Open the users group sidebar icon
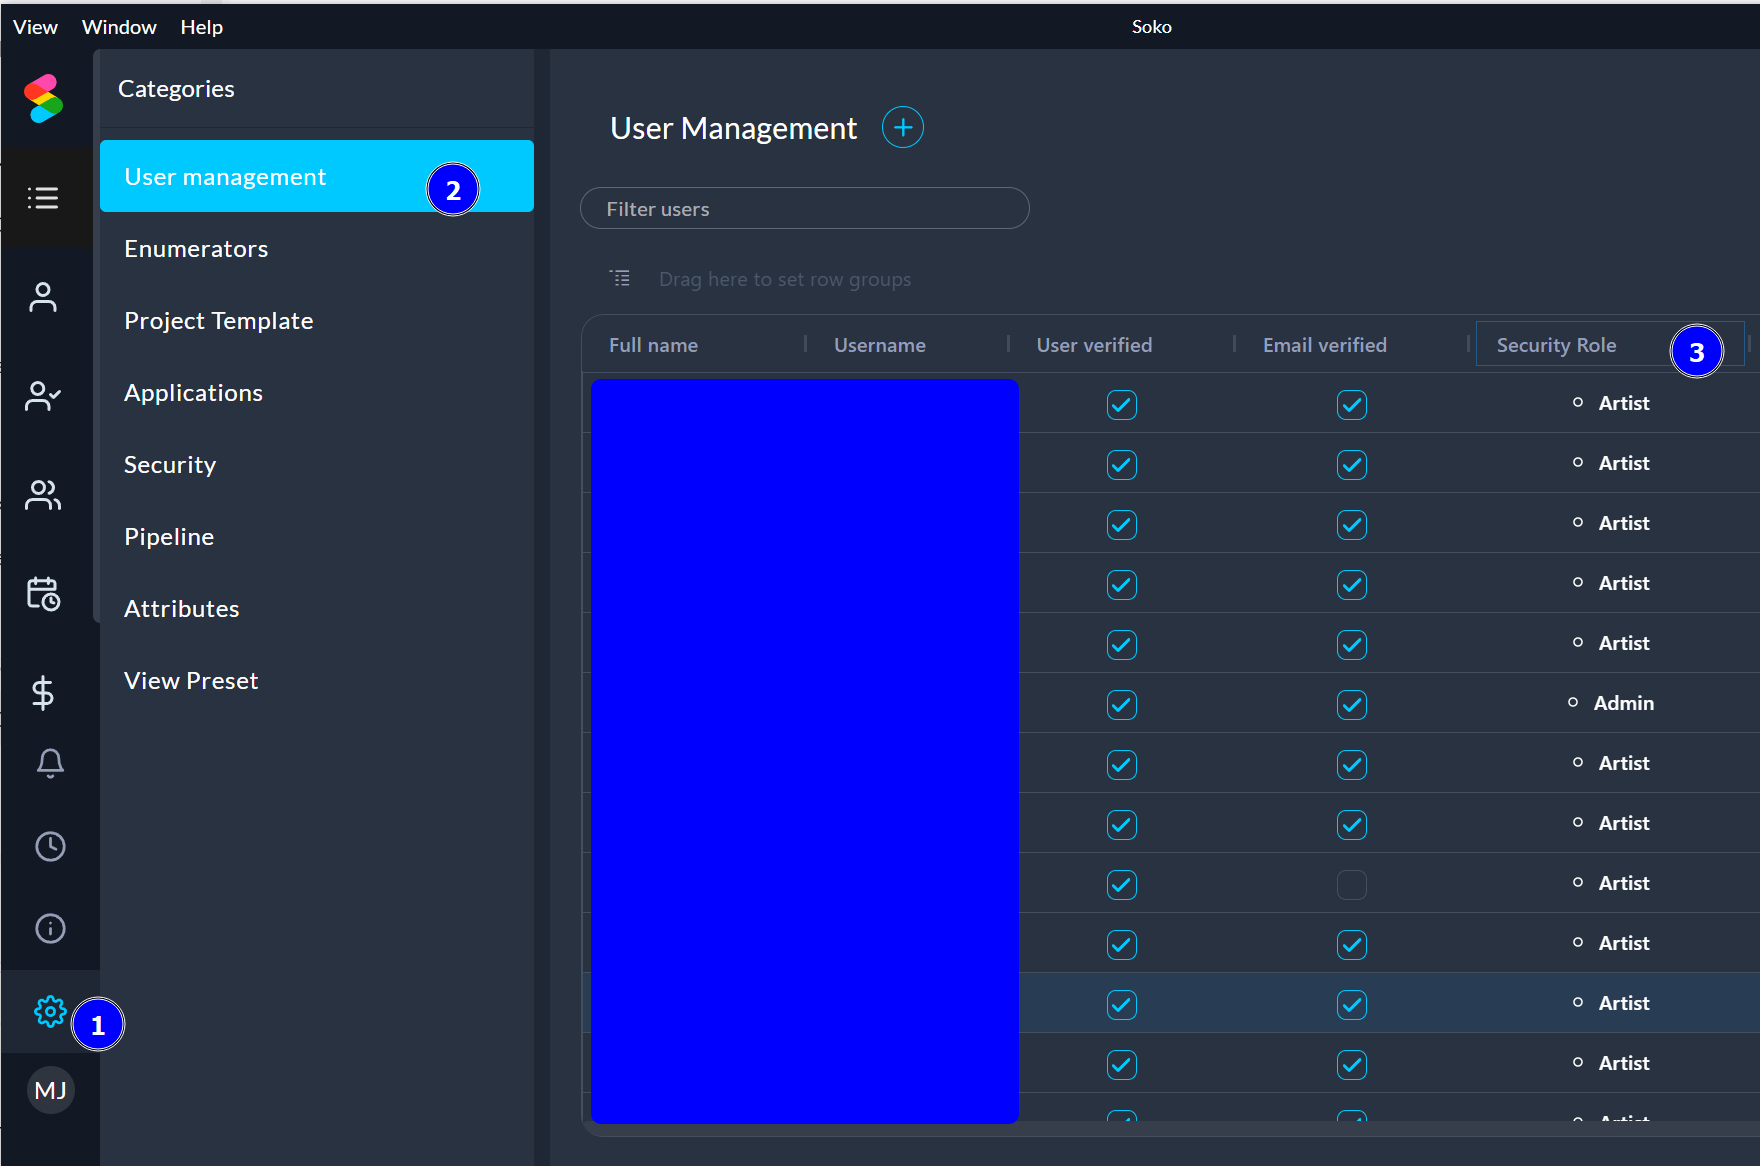 pyautogui.click(x=43, y=495)
